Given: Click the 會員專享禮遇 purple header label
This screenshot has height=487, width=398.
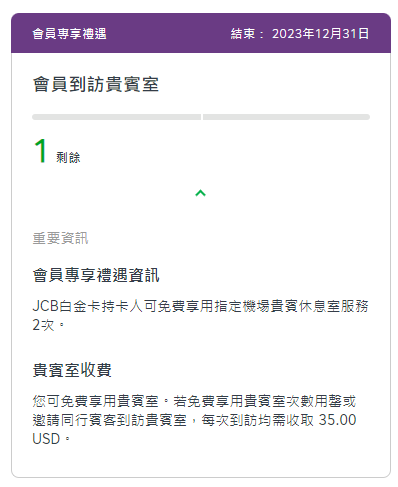Looking at the screenshot, I should (69, 34).
